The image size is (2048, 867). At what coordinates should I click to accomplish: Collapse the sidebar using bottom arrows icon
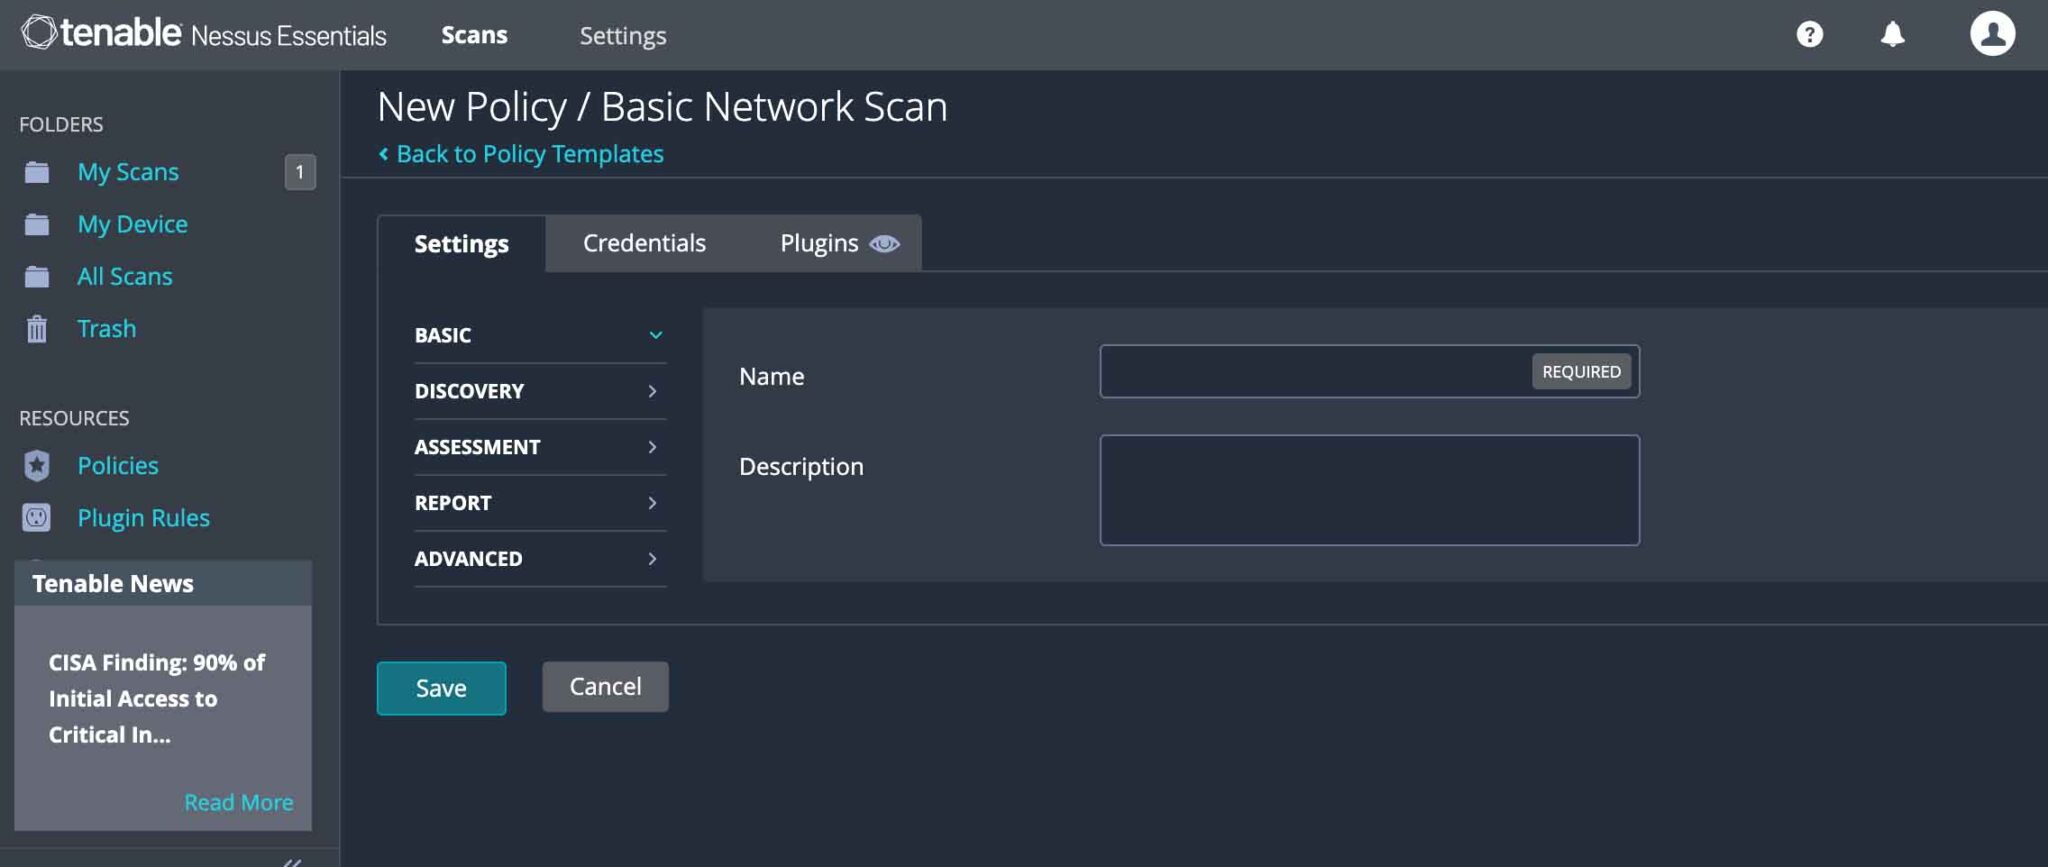coord(292,861)
